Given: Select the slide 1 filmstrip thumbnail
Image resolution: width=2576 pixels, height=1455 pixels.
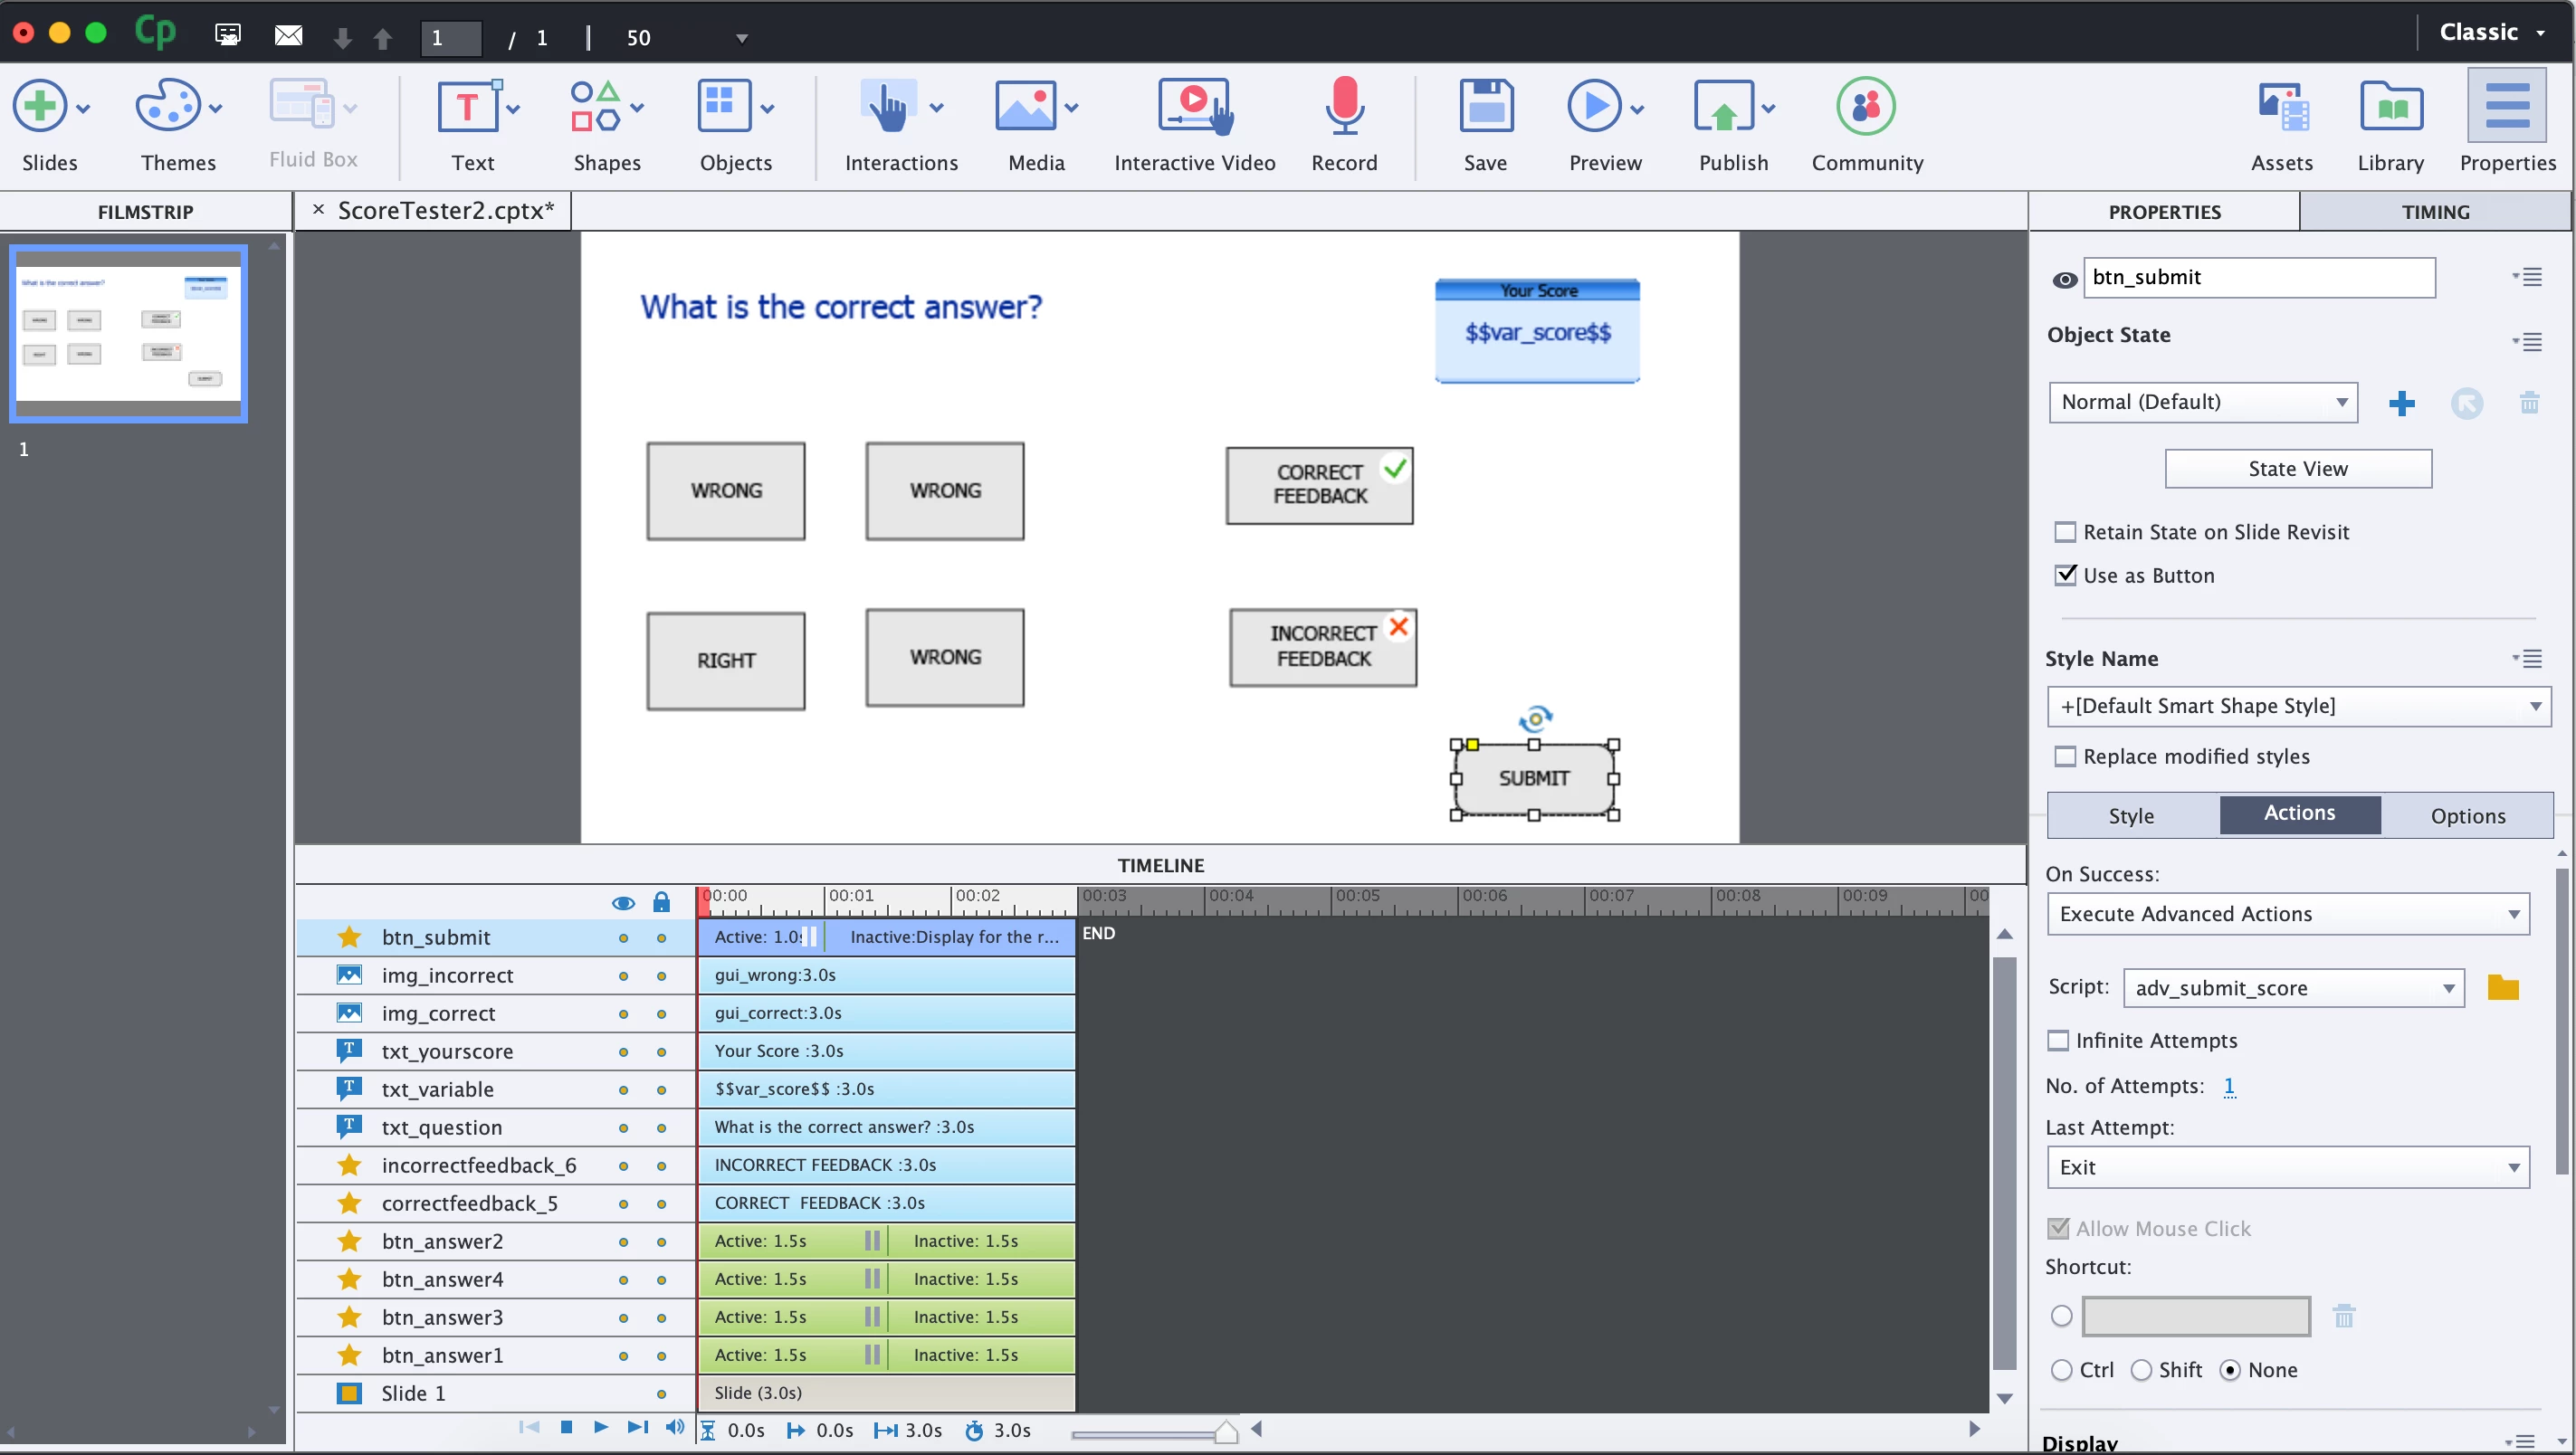Looking at the screenshot, I should click(x=128, y=334).
